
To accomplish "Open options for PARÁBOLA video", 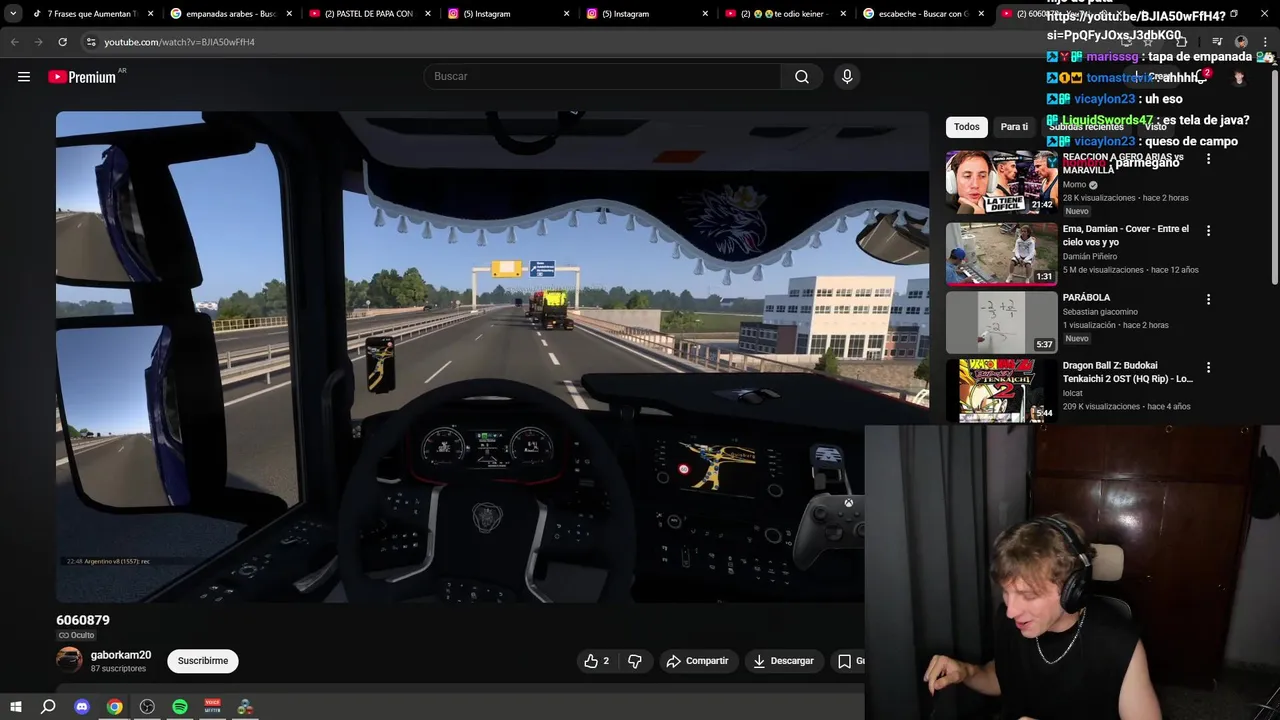I will (1208, 299).
